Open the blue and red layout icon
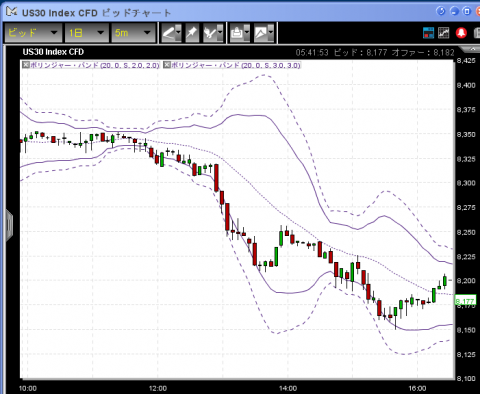This screenshot has height=394, width=480. [428, 33]
